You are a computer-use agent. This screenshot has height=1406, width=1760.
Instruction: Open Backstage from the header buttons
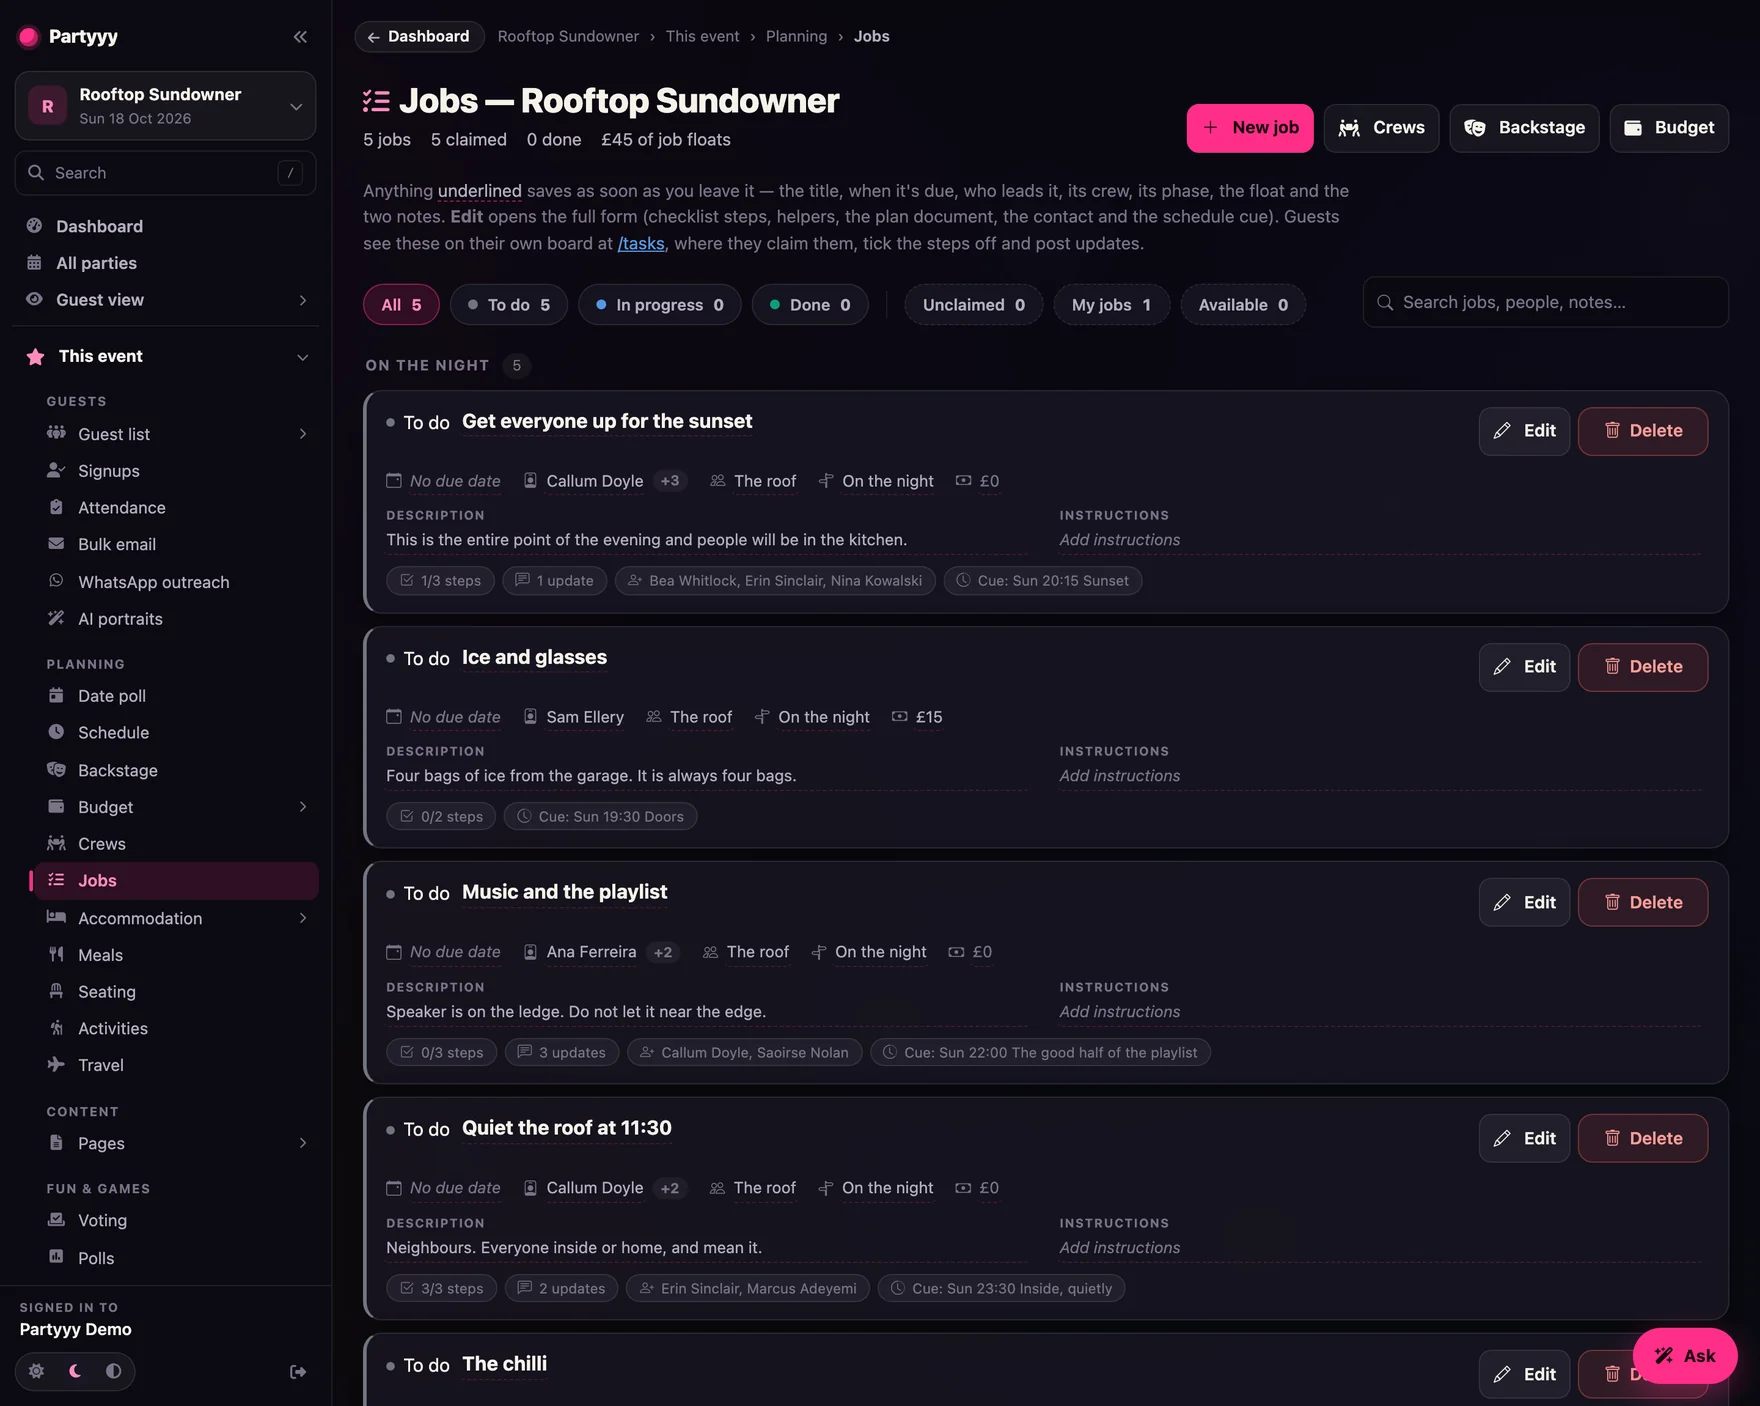[1524, 128]
